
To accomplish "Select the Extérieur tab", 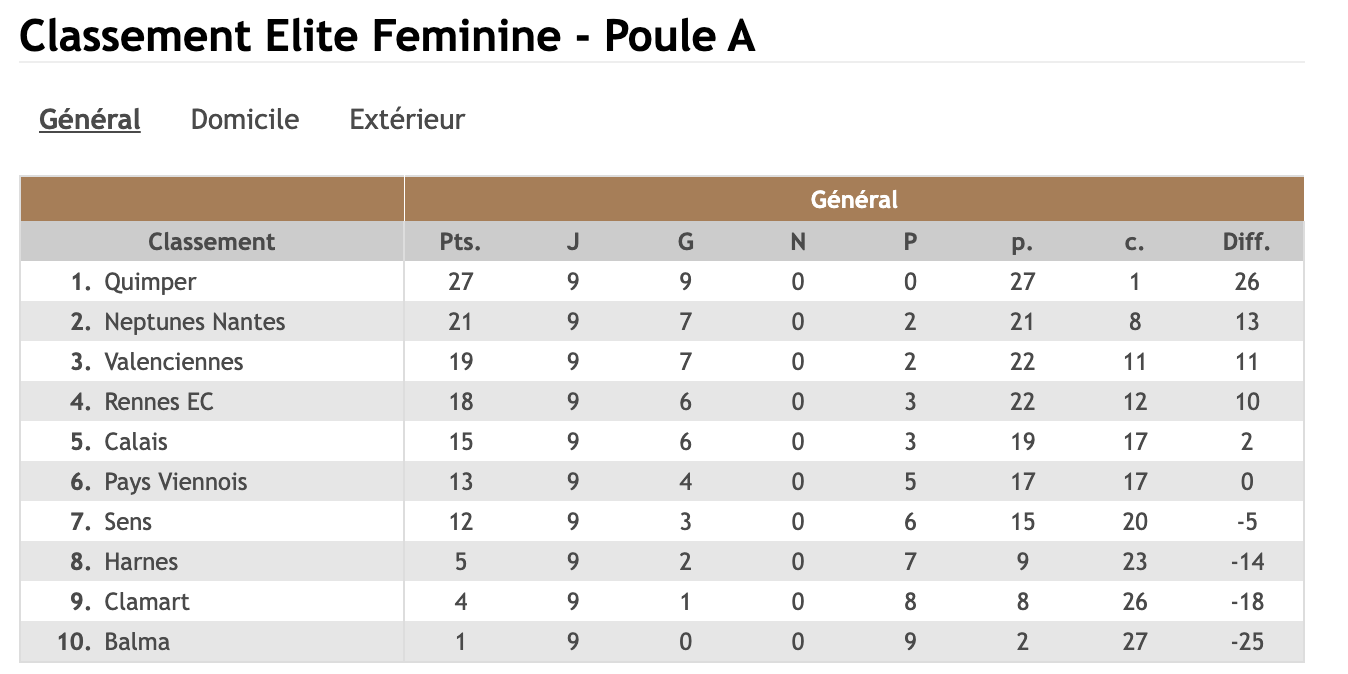I will pos(407,120).
